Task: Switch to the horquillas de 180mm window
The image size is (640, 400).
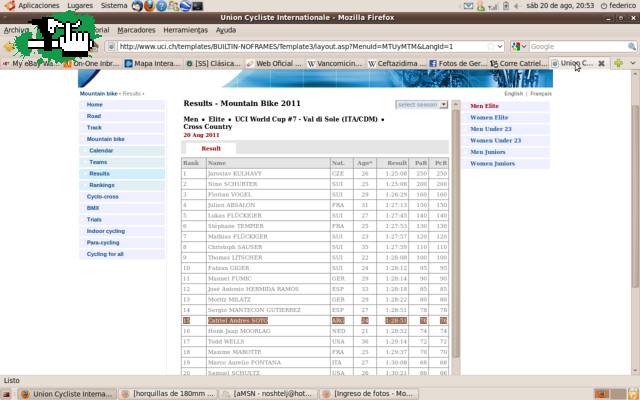Action: point(169,394)
